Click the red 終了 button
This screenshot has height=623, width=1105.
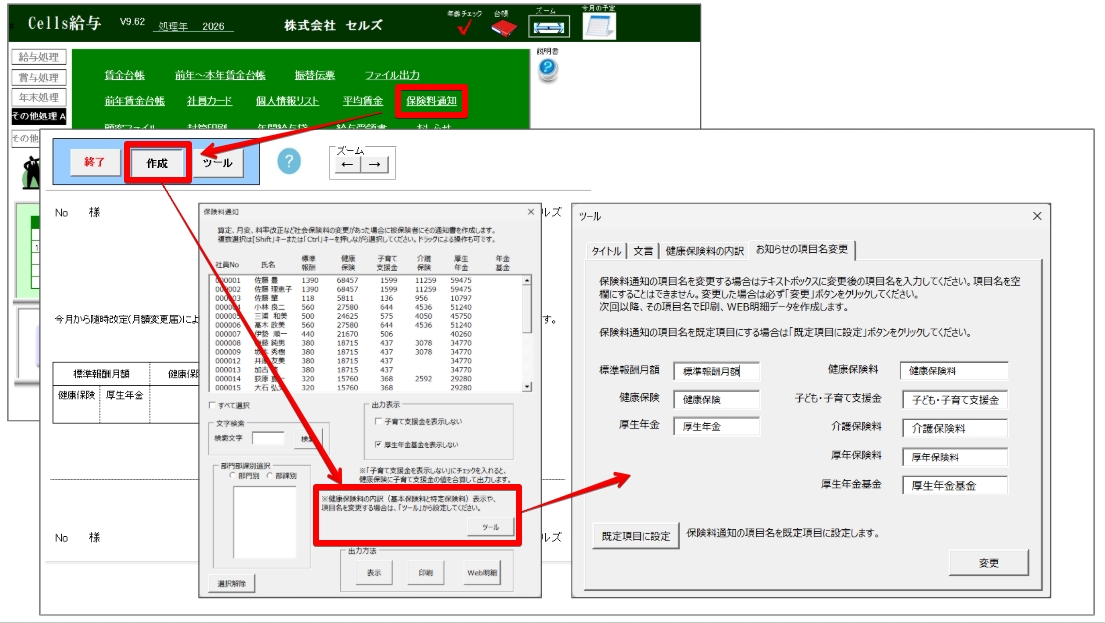94,162
